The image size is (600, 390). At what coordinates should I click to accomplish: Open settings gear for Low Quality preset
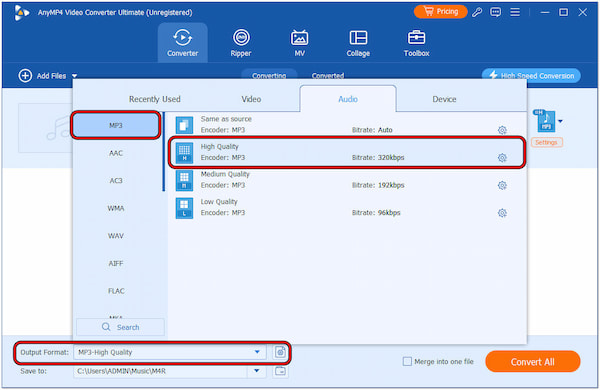(x=502, y=213)
